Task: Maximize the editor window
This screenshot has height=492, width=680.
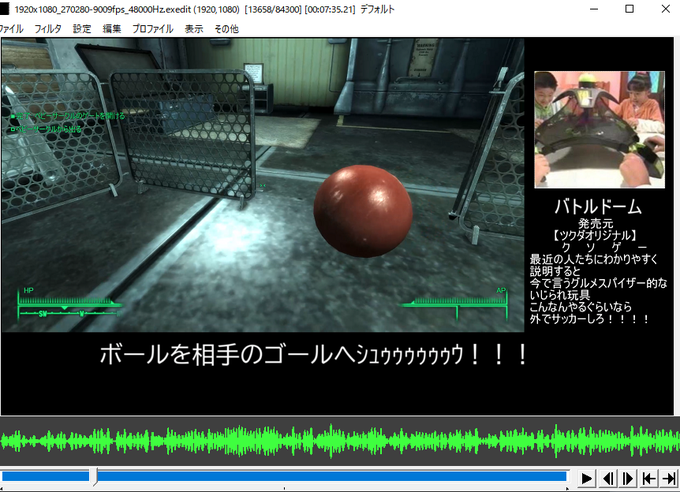Action: coord(630,9)
